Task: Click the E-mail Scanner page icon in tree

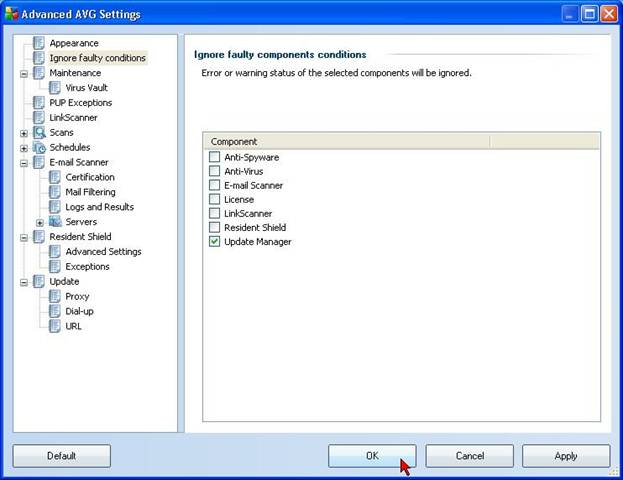Action: coord(39,162)
